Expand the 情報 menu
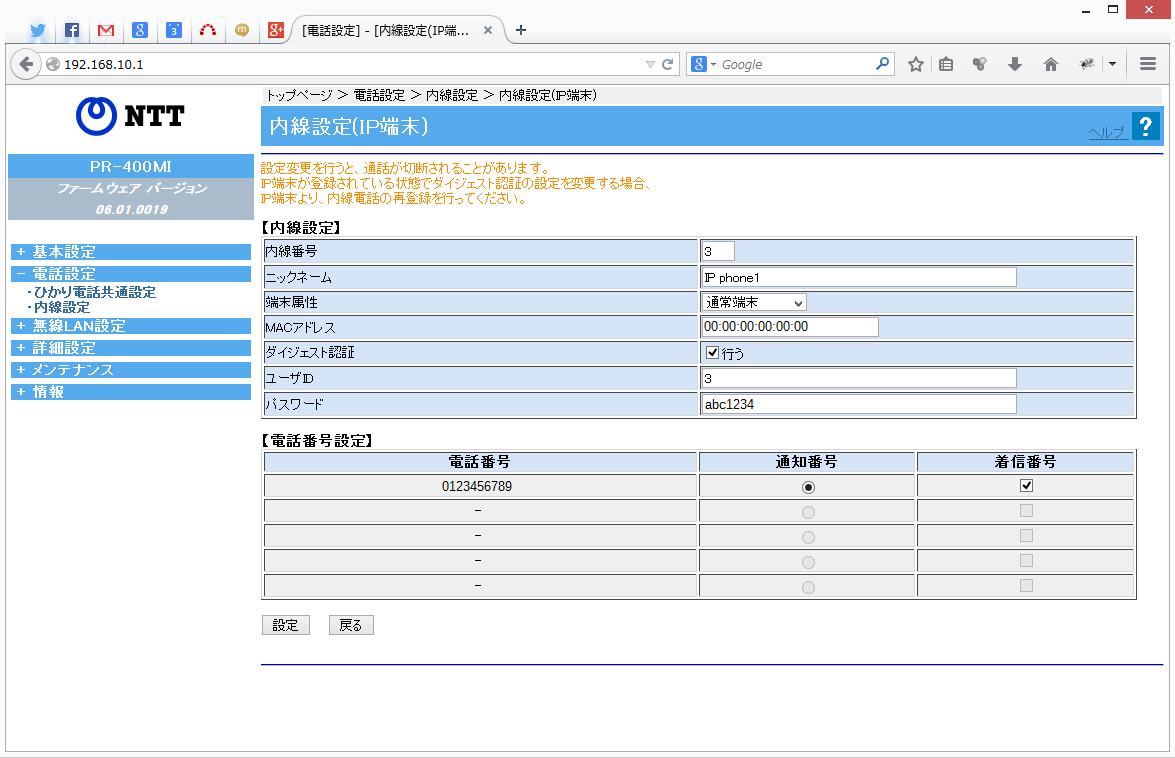Image resolution: width=1175 pixels, height=758 pixels. click(x=131, y=392)
